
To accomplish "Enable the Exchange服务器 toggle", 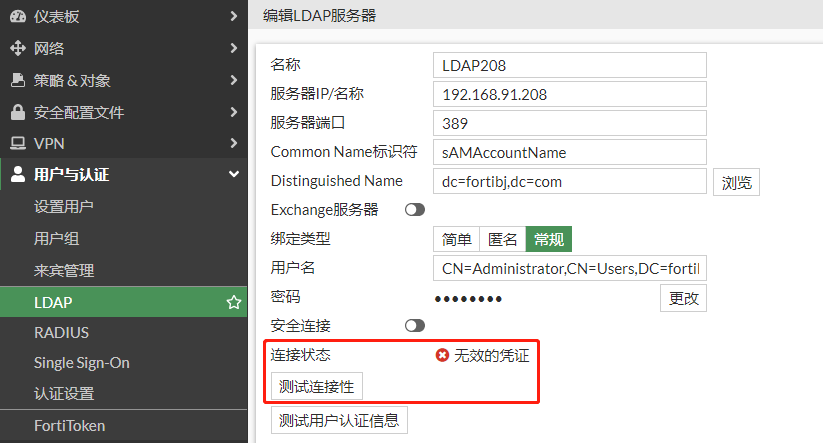I will [414, 210].
